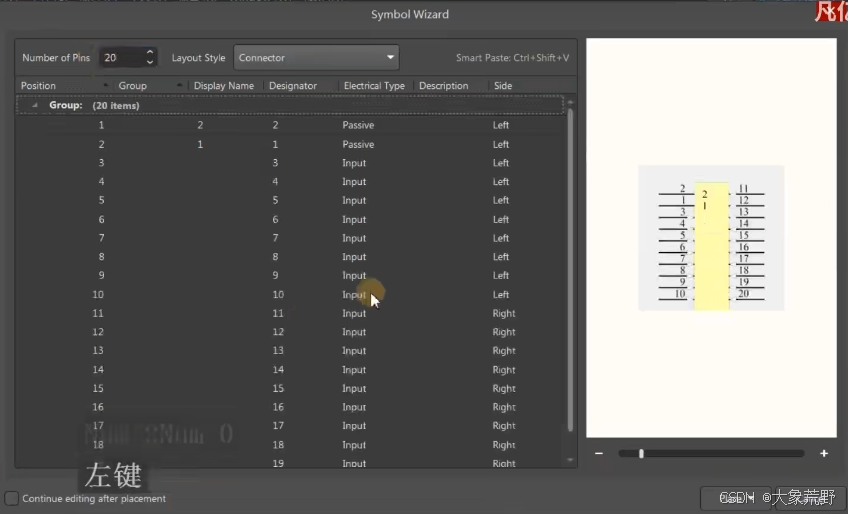This screenshot has width=848, height=514.
Task: Click the Side column header
Action: point(503,85)
